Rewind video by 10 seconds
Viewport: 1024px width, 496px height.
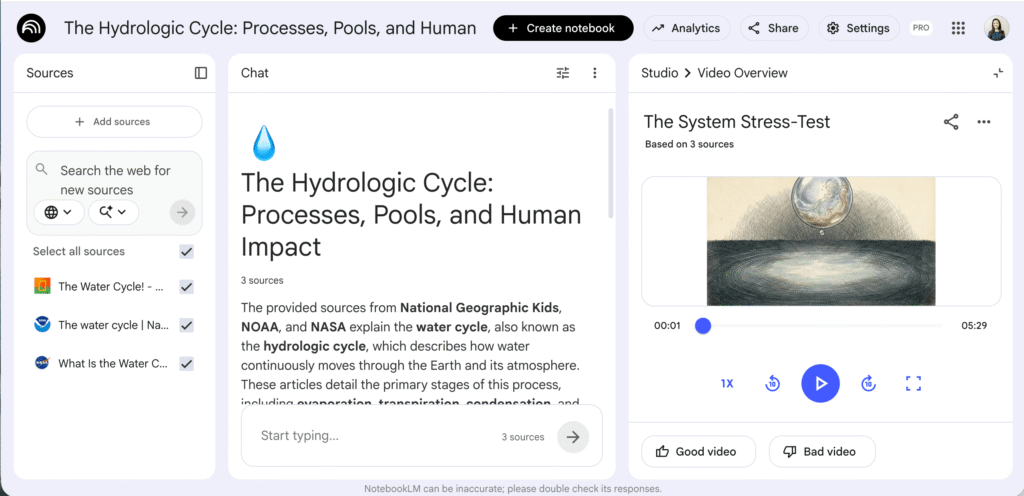pyautogui.click(x=773, y=383)
